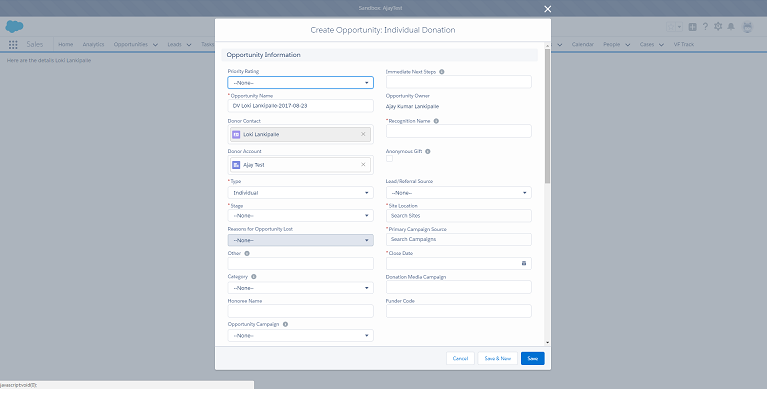Show help info for Recognition Name
The height and width of the screenshot is (416, 768).
click(436, 121)
